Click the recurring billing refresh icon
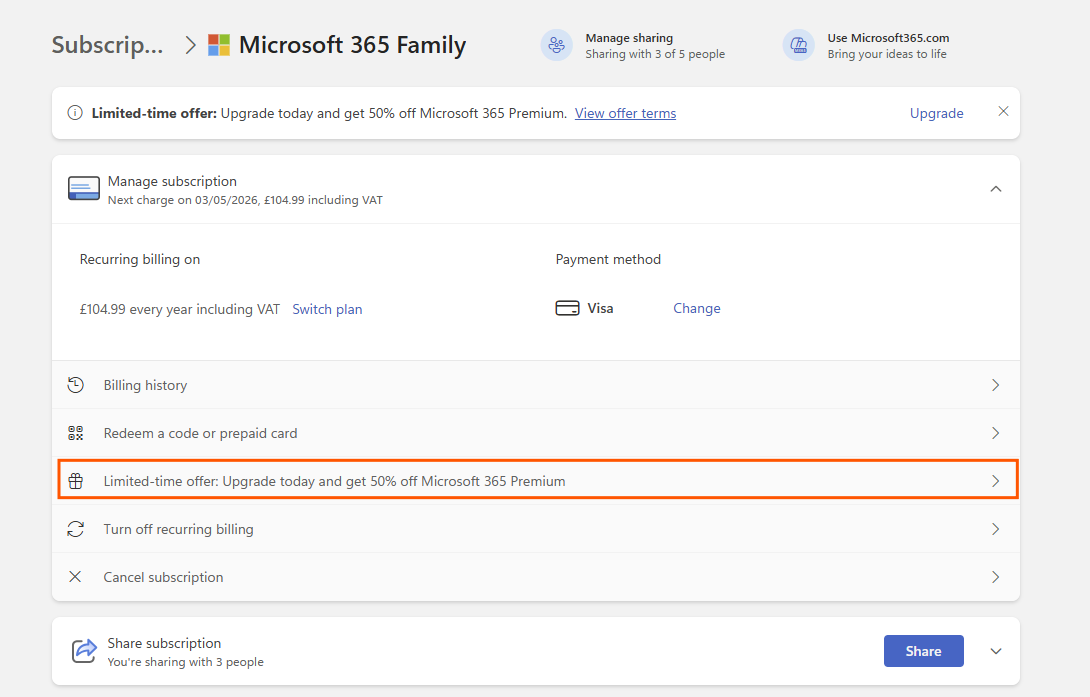The image size is (1090, 697). click(x=76, y=529)
